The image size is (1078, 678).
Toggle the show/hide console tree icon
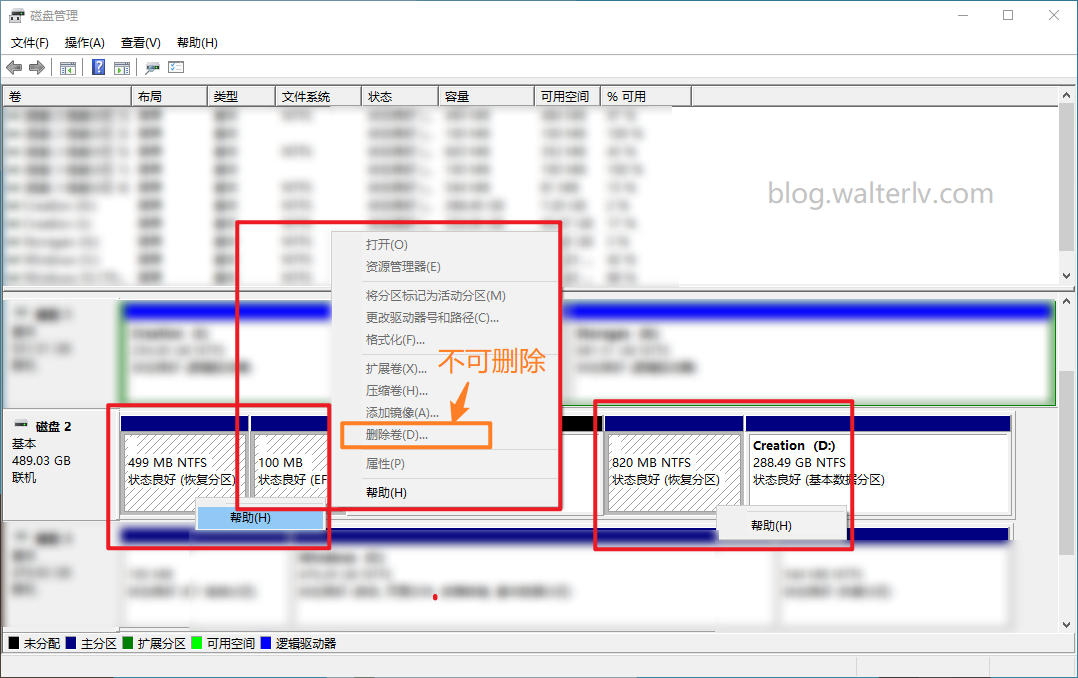[x=67, y=67]
